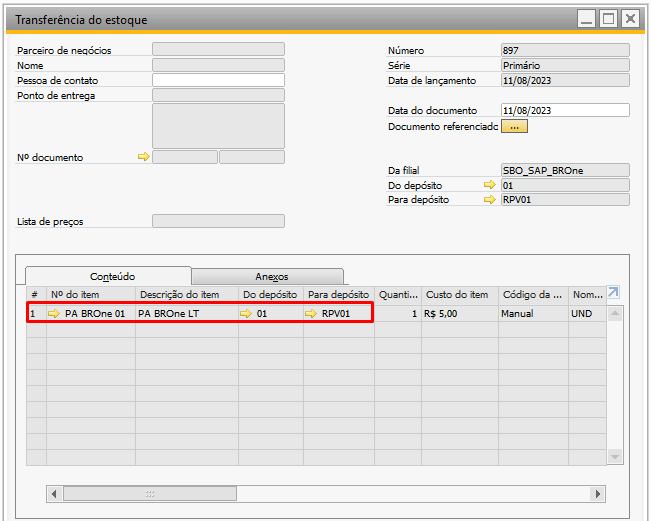
Task: Open the Do depósito header link arrow
Action: point(489,185)
